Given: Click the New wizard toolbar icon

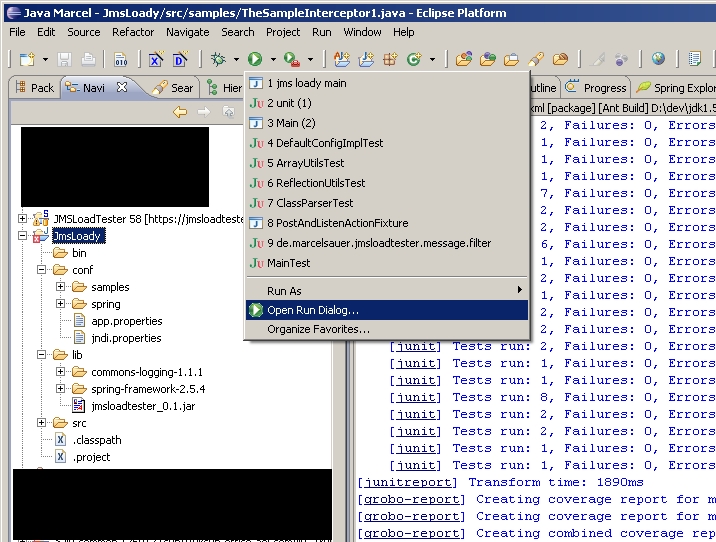Looking at the screenshot, I should click(26, 59).
